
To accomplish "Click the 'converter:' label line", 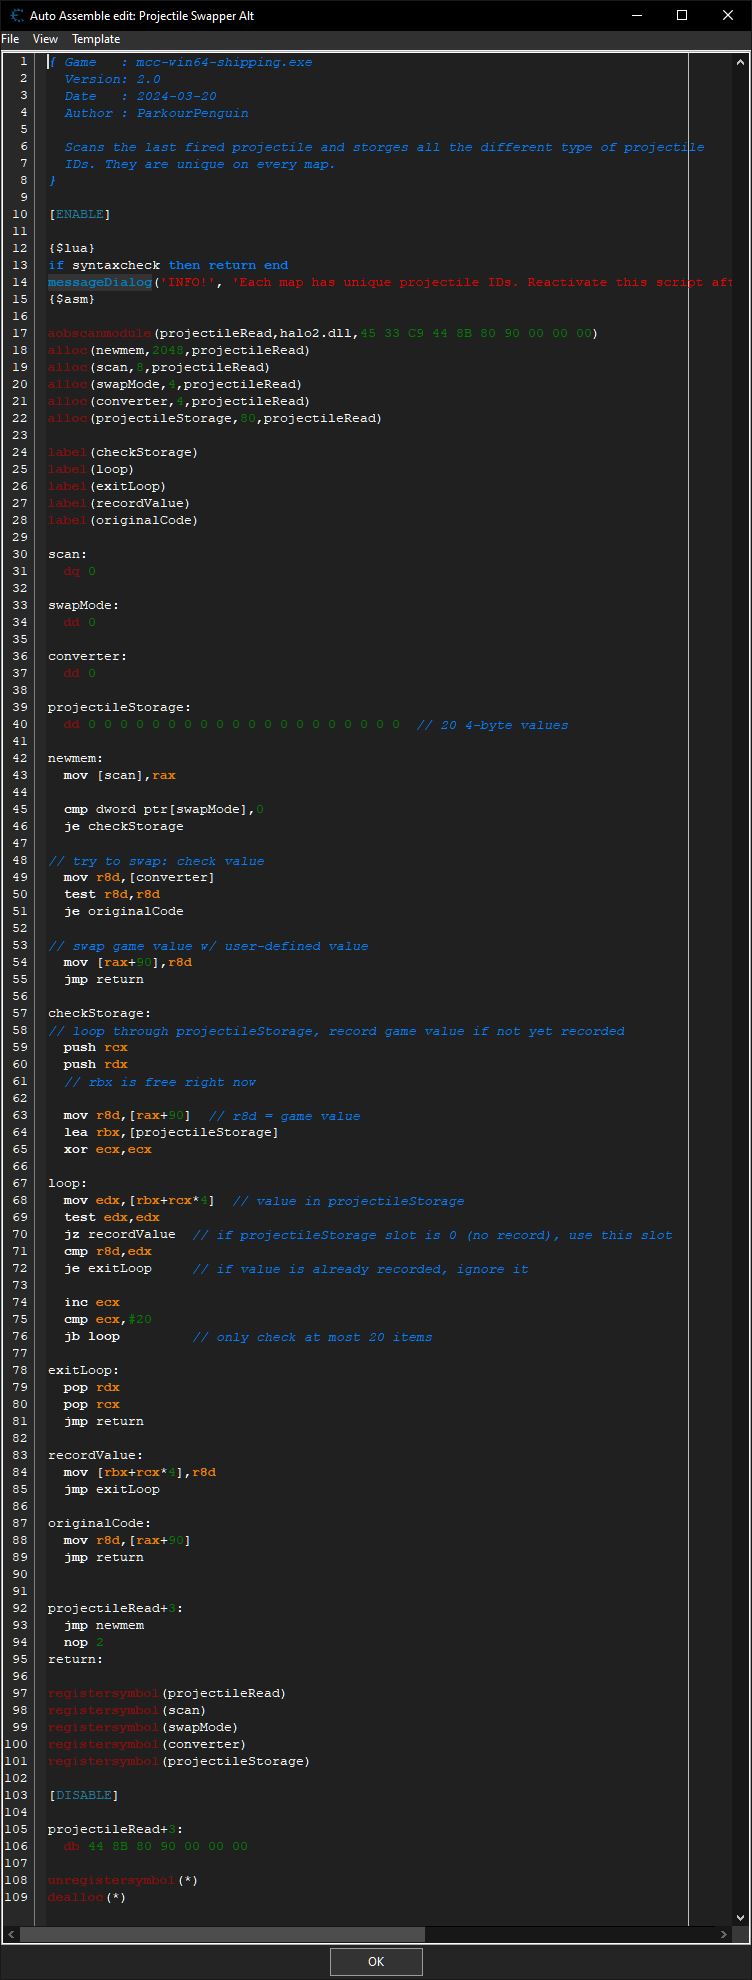I will point(88,657).
